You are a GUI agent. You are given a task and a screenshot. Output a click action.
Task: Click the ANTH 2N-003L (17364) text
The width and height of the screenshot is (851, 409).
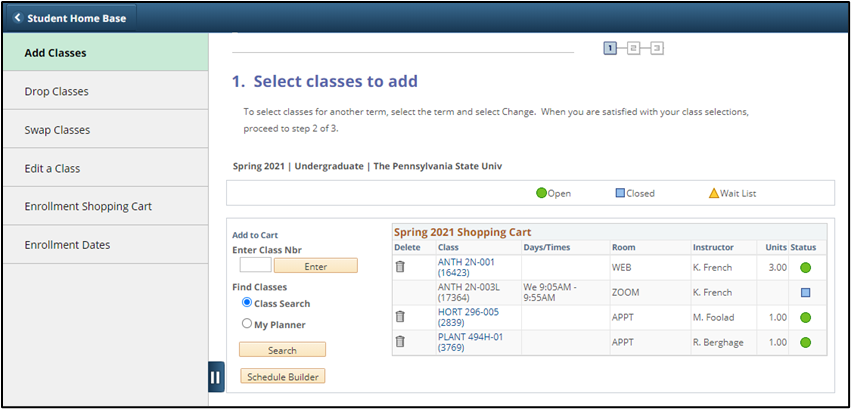470,292
